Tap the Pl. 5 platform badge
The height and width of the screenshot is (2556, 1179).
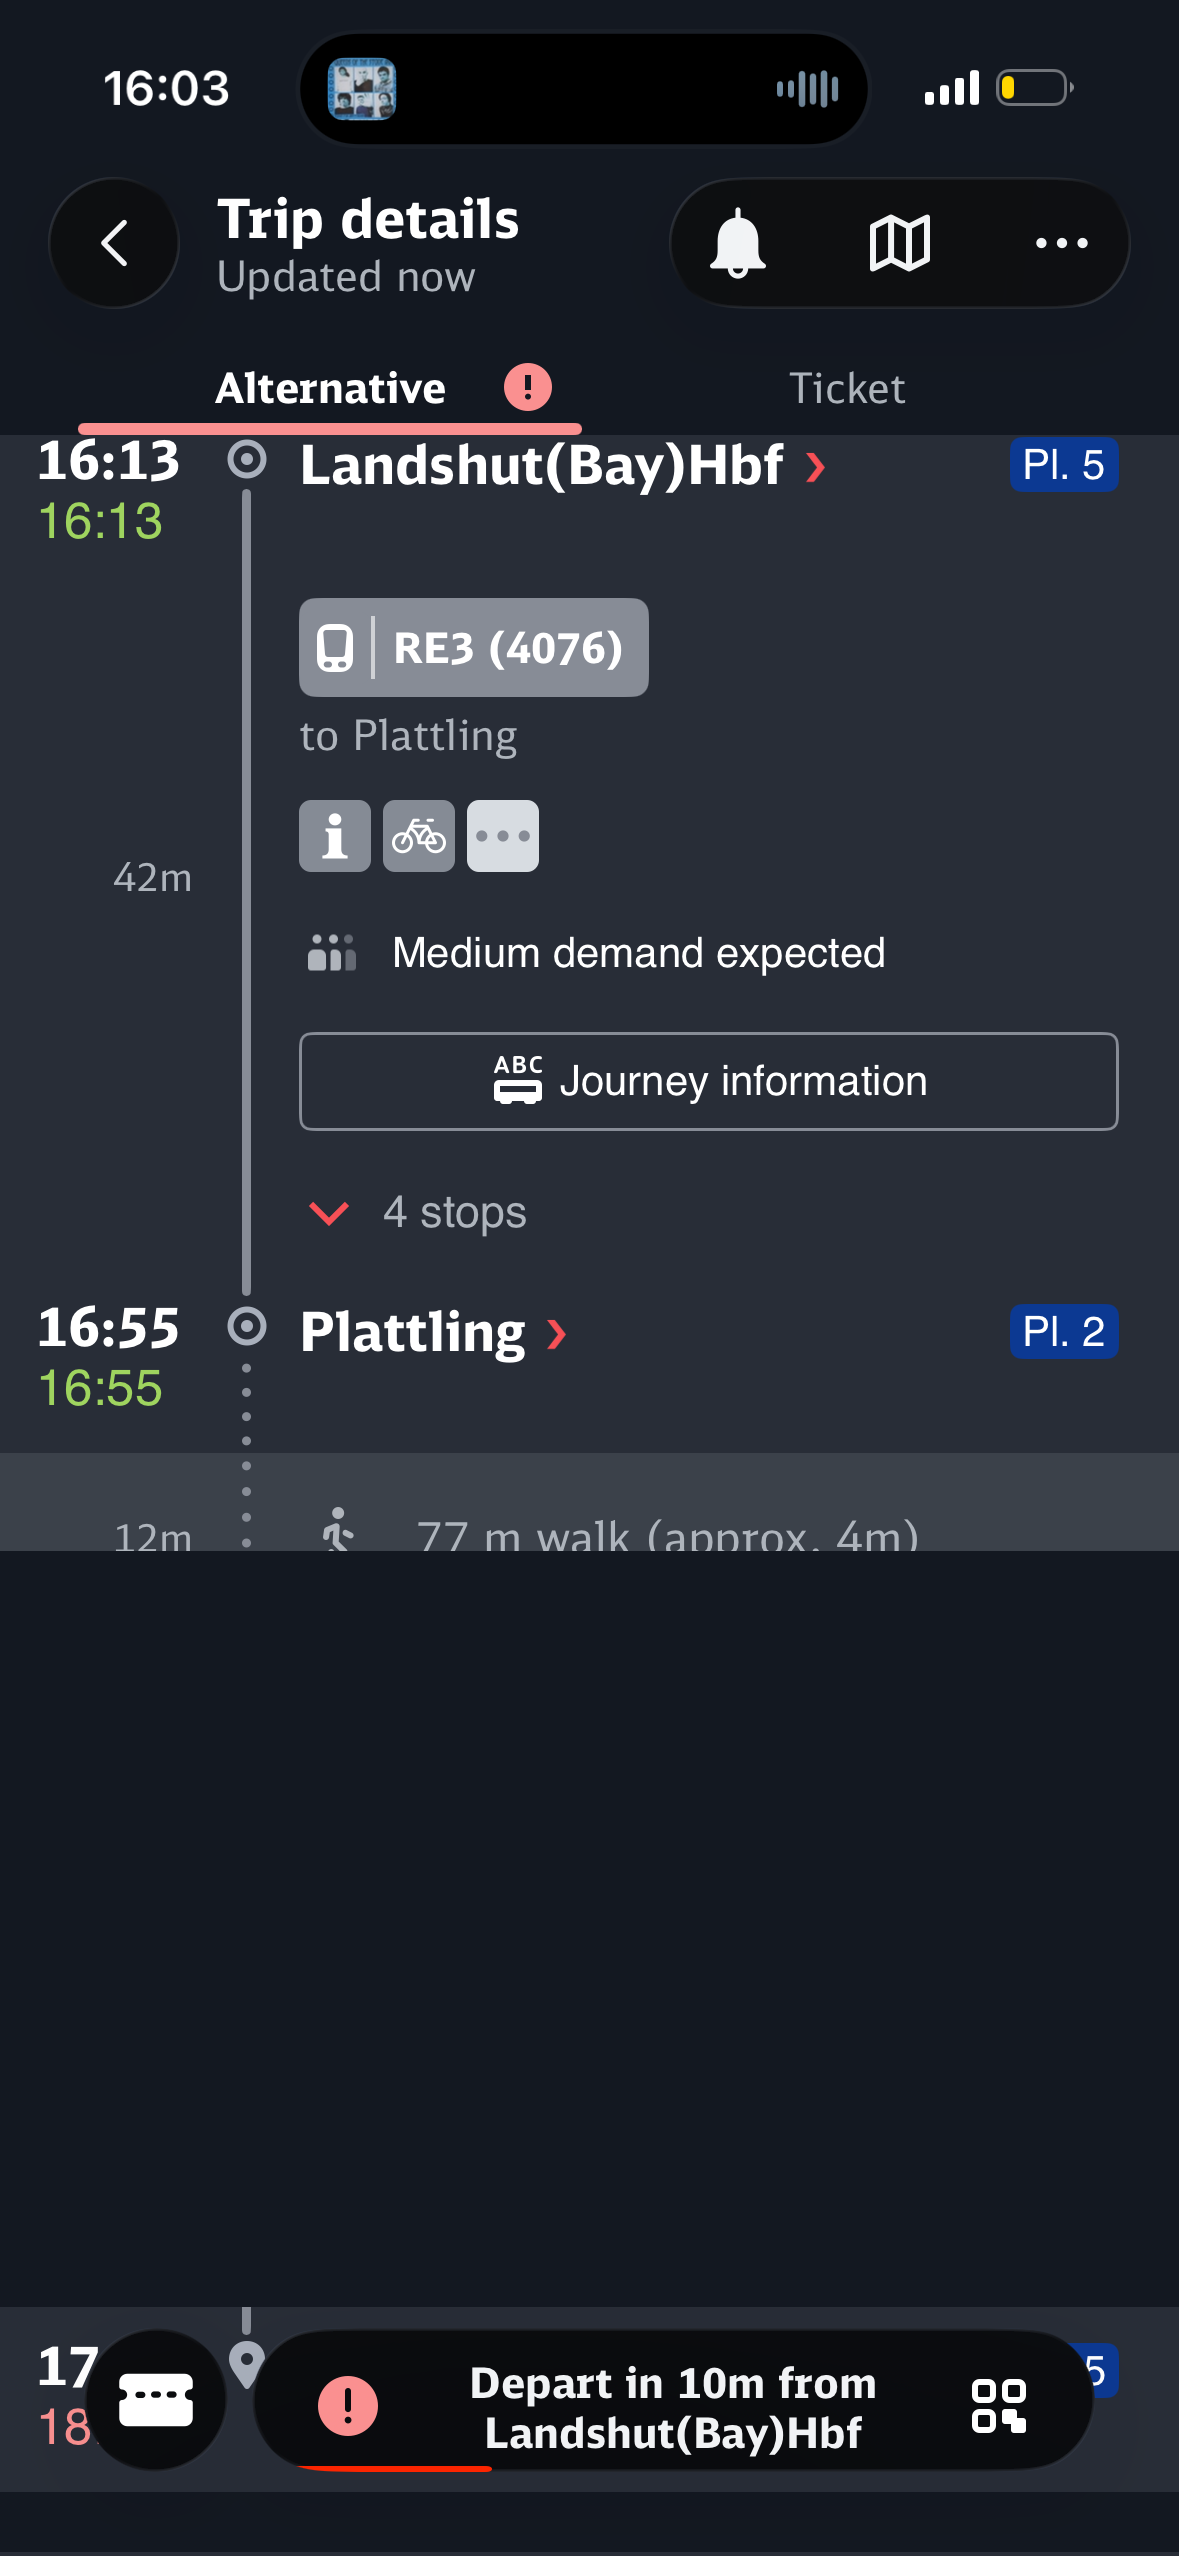1063,465
